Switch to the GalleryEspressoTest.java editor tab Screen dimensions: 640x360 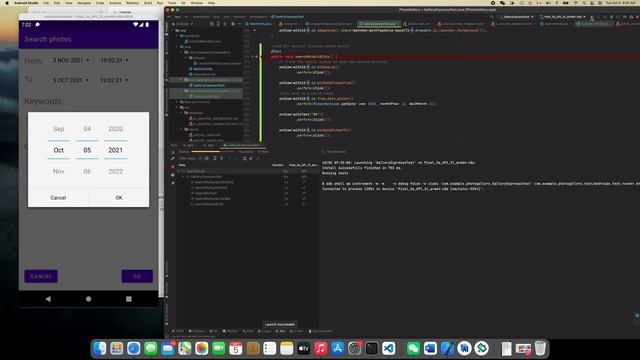pos(378,24)
